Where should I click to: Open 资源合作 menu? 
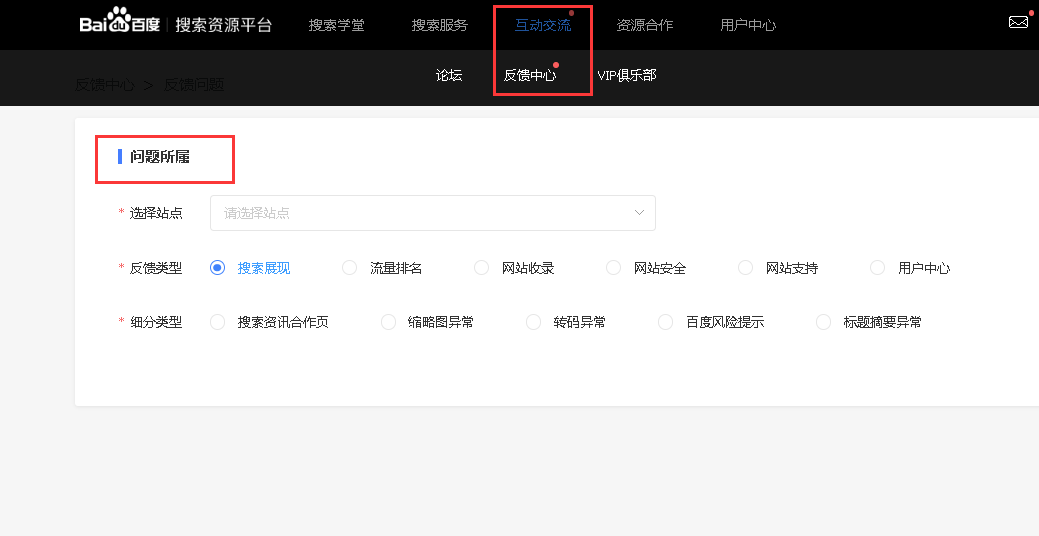[x=645, y=25]
